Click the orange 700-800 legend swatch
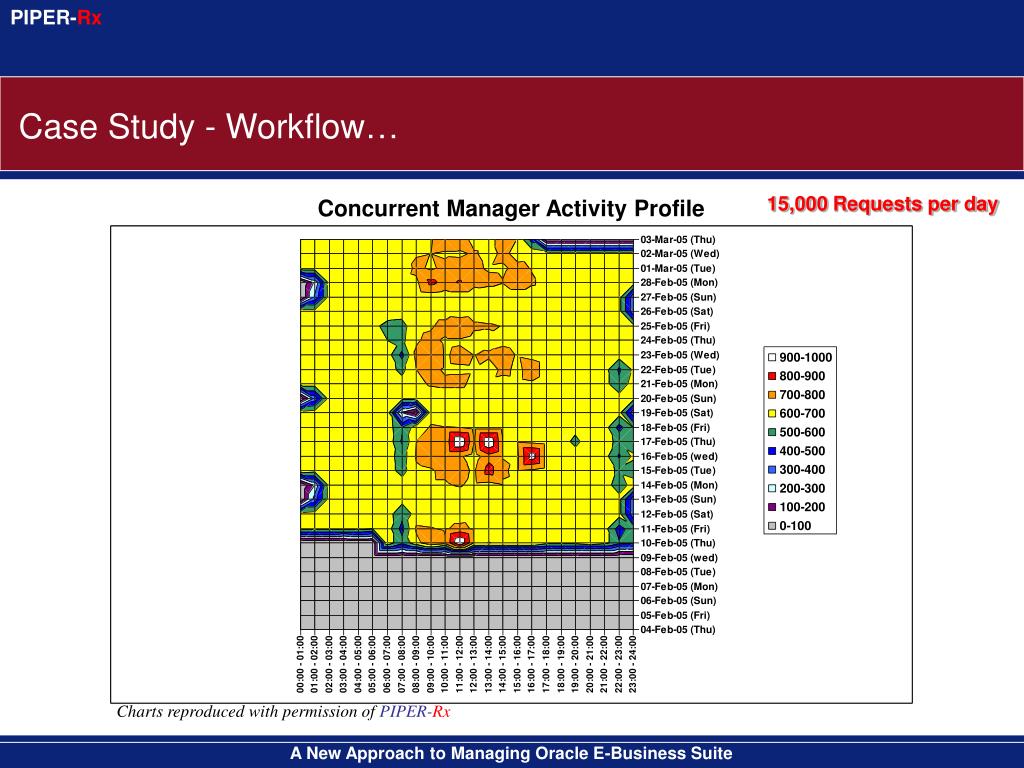Viewport: 1024px width, 768px height. click(x=772, y=394)
